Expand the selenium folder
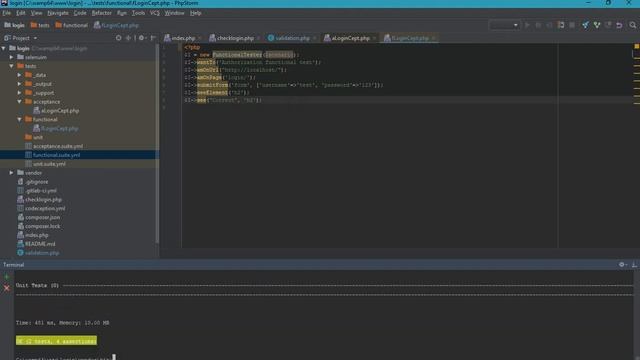Viewport: 640px width, 360px height. 11,57
